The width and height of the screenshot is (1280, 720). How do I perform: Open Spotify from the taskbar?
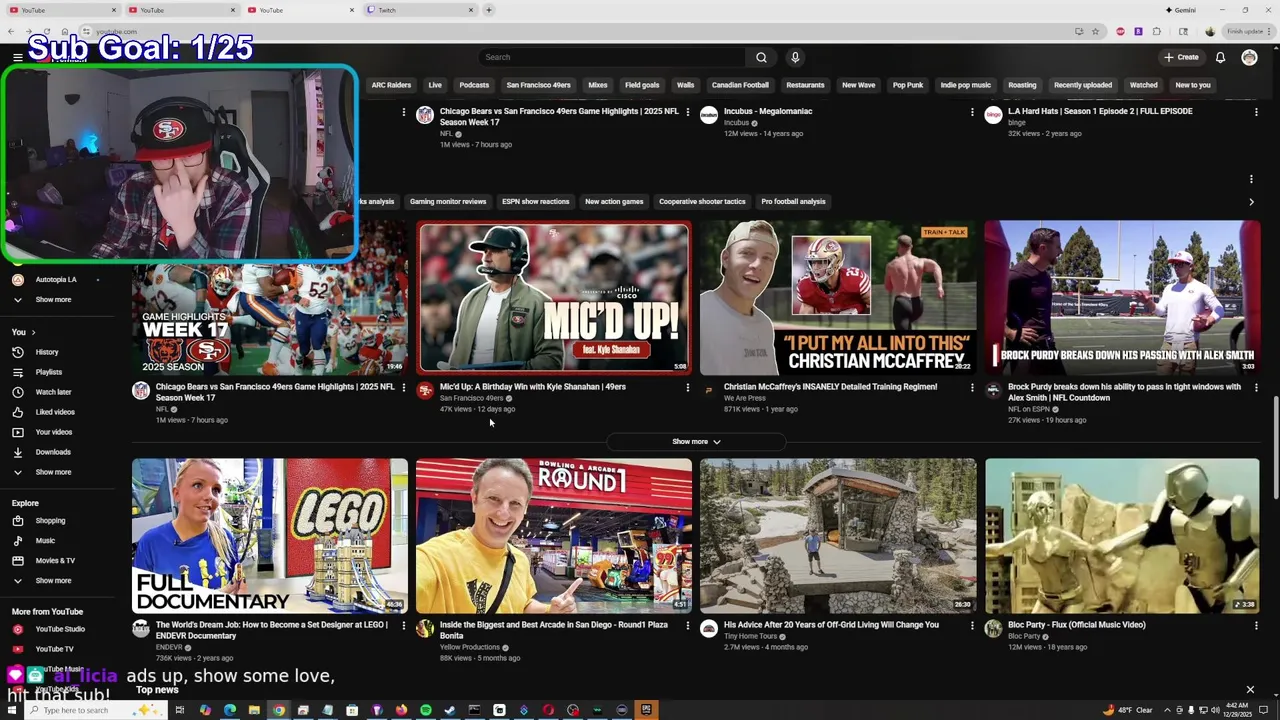coord(426,710)
